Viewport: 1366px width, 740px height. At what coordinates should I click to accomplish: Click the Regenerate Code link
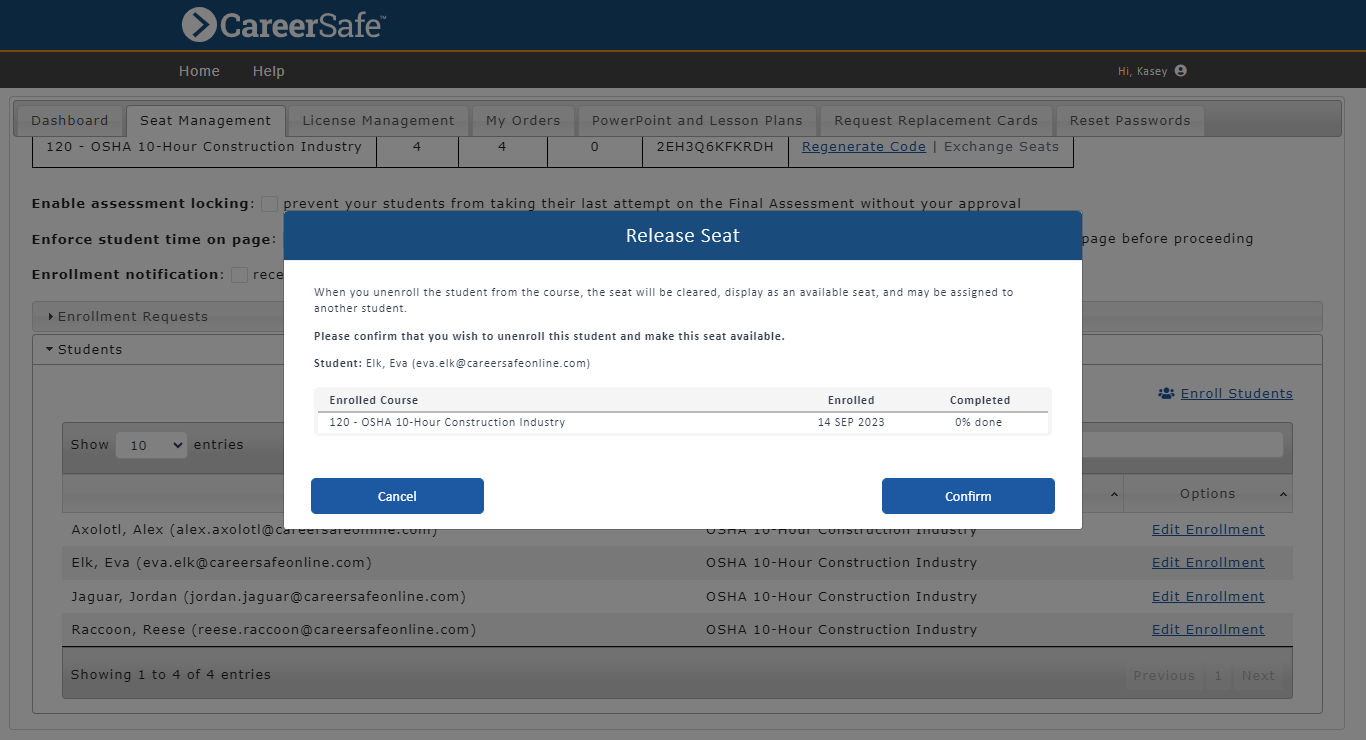pyautogui.click(x=863, y=146)
